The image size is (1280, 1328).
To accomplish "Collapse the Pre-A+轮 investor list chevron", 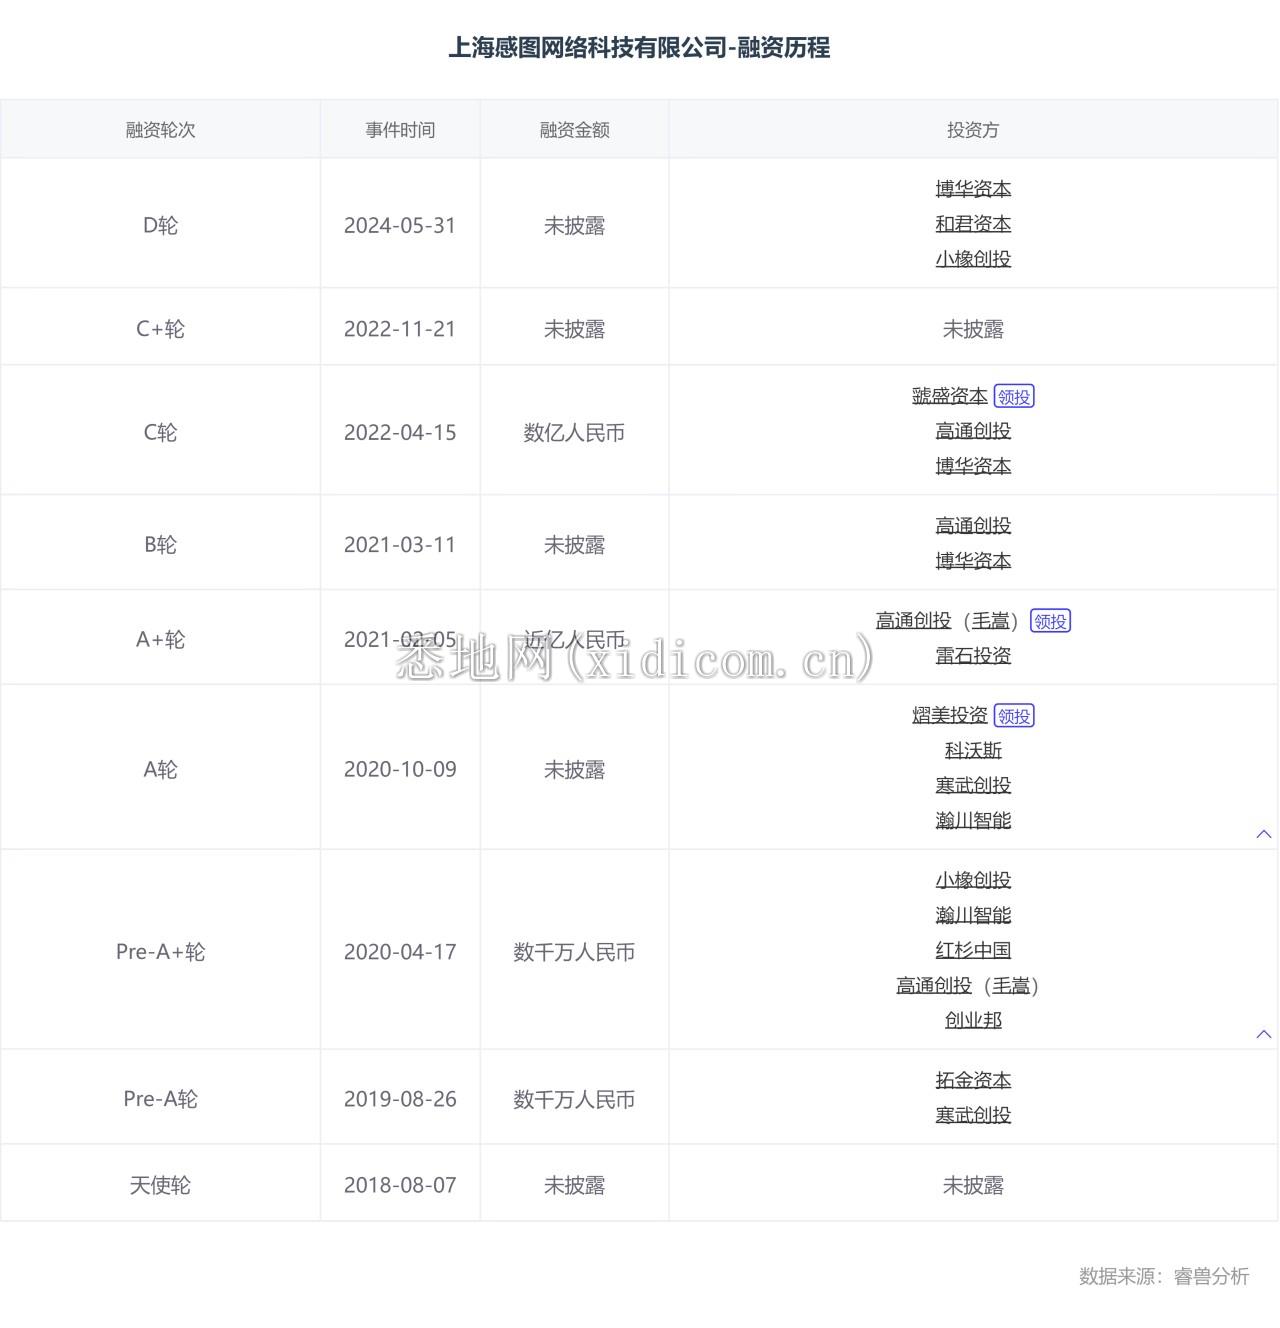I will (1264, 1033).
